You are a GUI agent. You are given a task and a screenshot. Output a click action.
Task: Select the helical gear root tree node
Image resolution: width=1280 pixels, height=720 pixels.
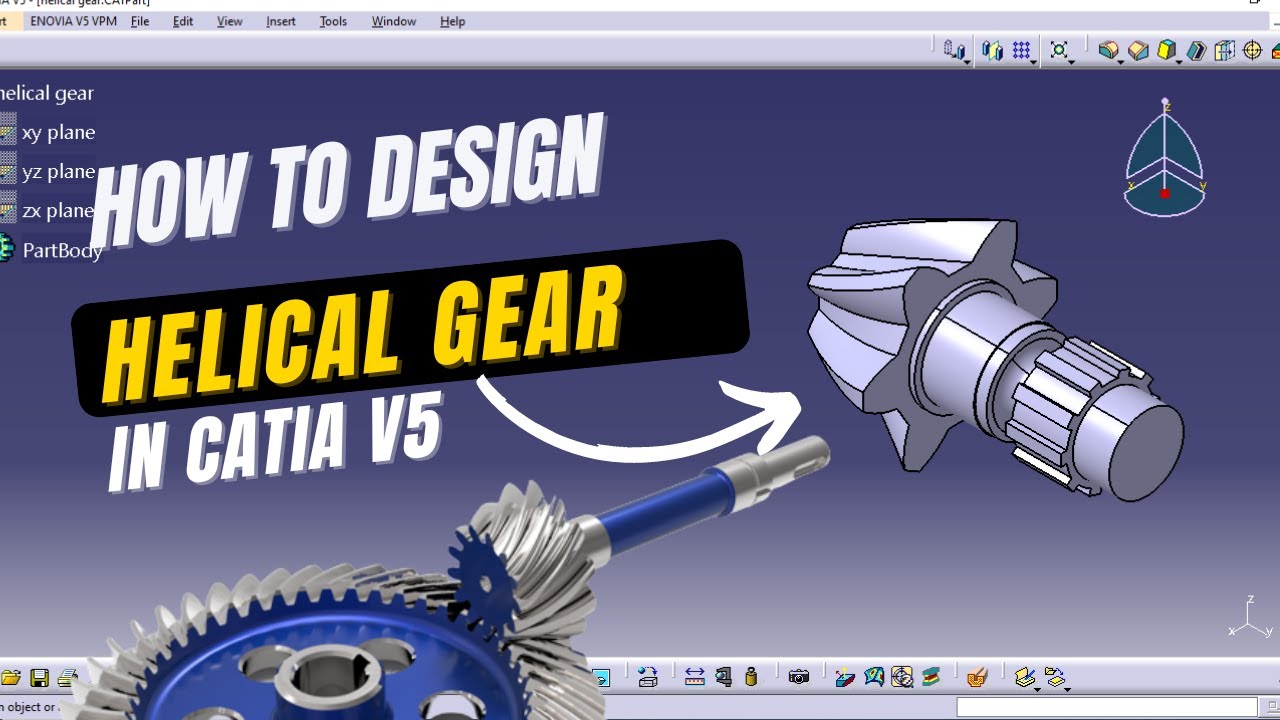point(46,93)
